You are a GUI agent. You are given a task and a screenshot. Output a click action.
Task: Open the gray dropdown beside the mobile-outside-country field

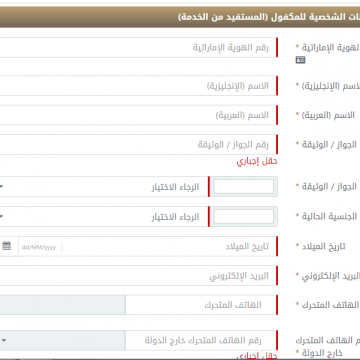point(62,340)
